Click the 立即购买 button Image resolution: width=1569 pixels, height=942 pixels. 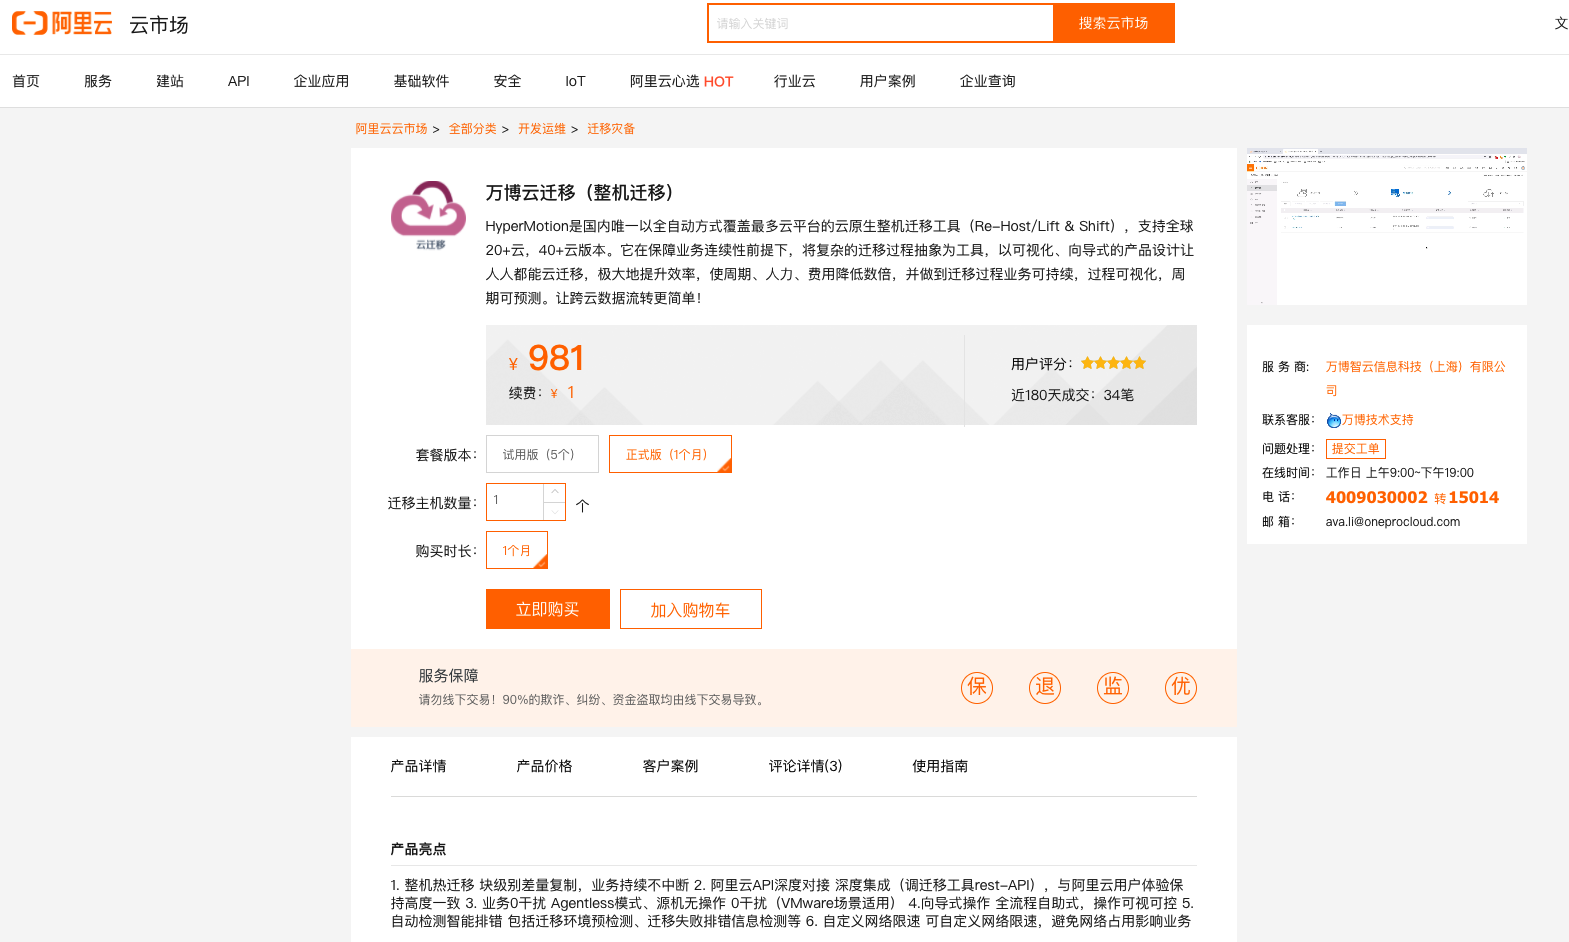coord(548,609)
